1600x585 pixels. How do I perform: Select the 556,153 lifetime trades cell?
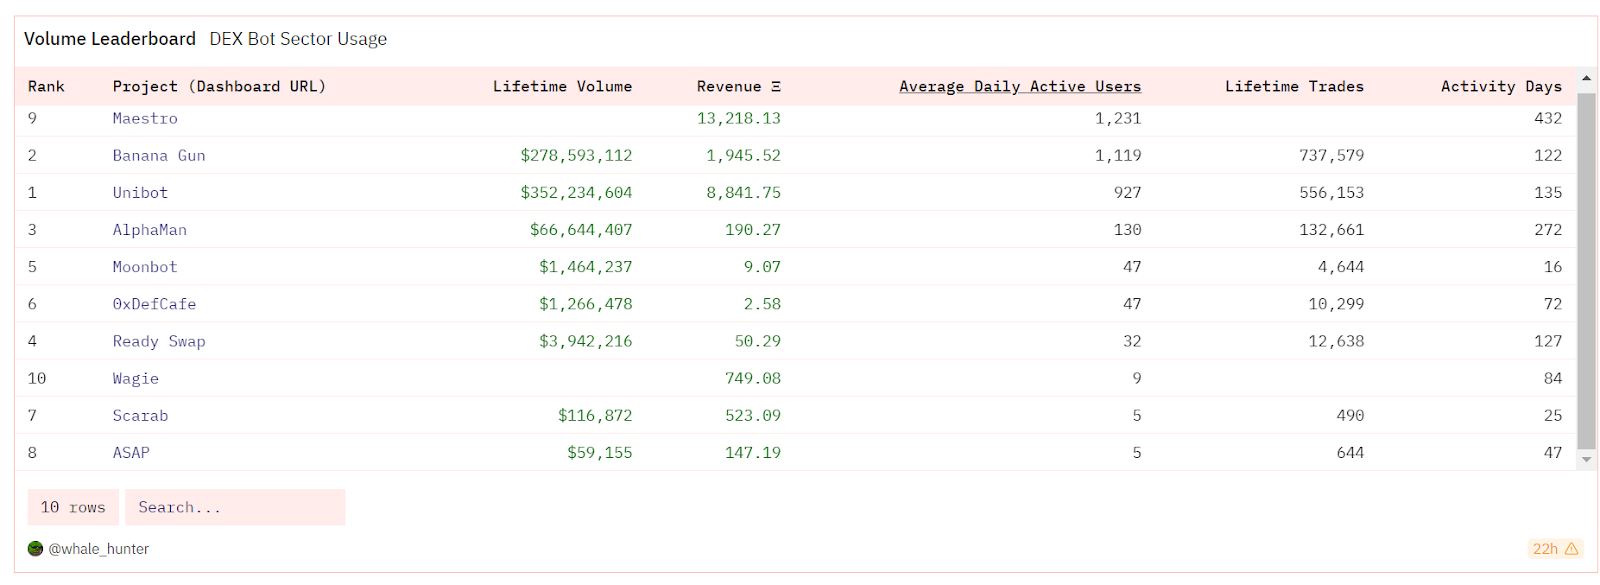[x=1331, y=192]
